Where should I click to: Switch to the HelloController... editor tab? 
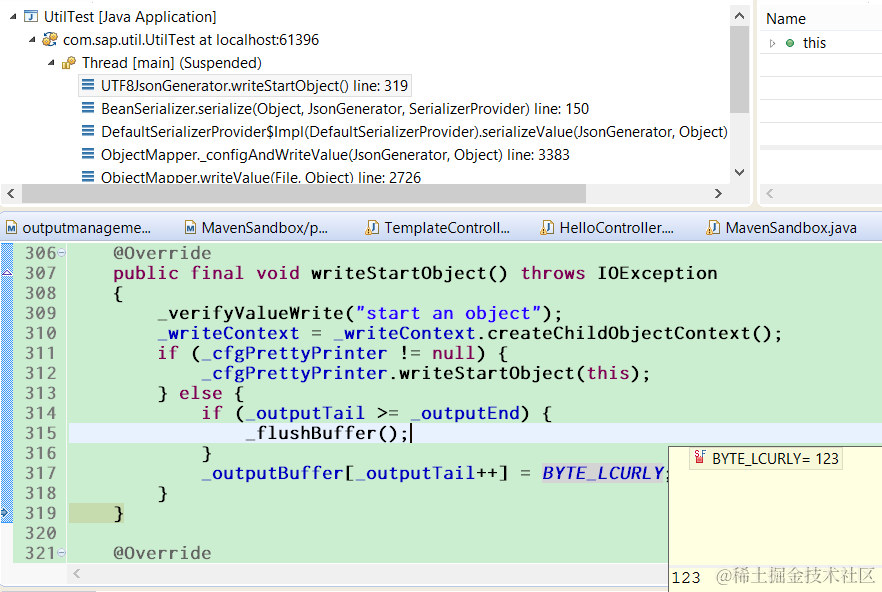(616, 228)
